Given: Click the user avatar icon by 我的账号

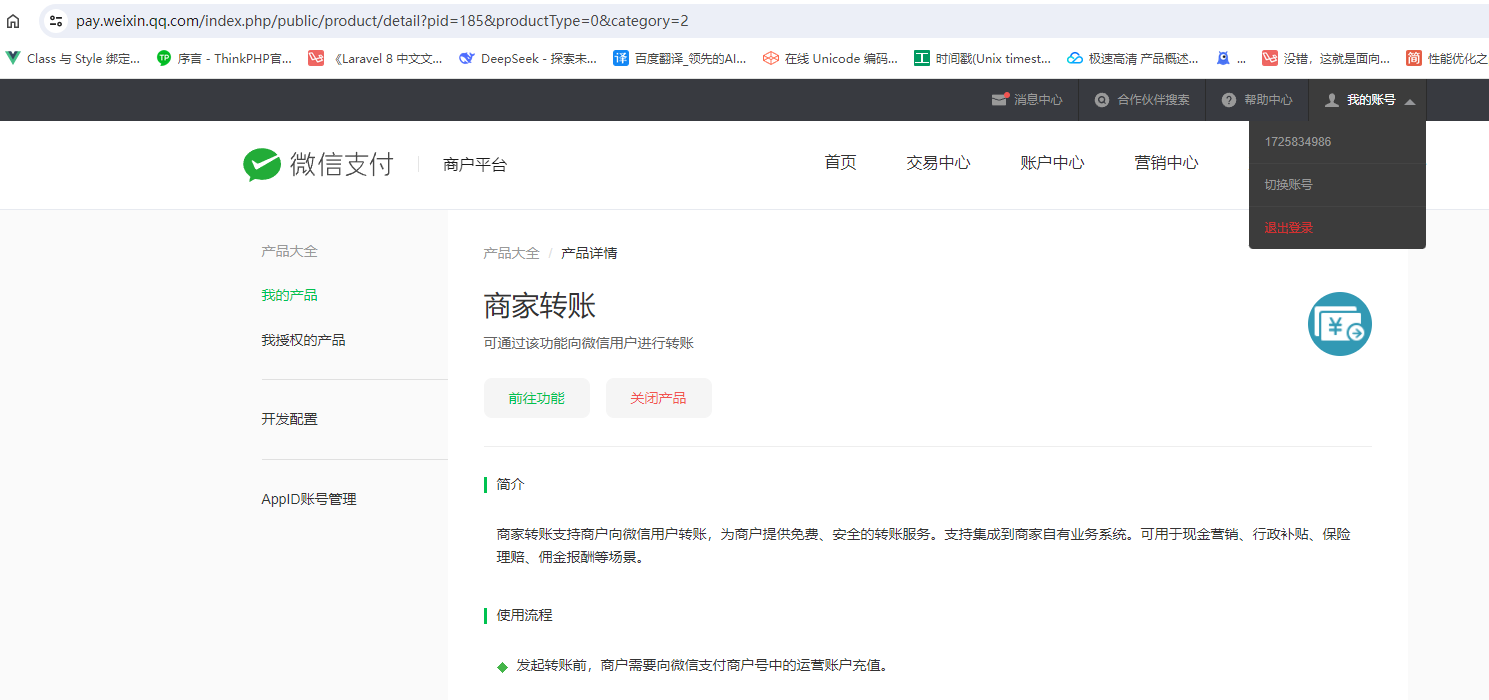Looking at the screenshot, I should (1331, 100).
